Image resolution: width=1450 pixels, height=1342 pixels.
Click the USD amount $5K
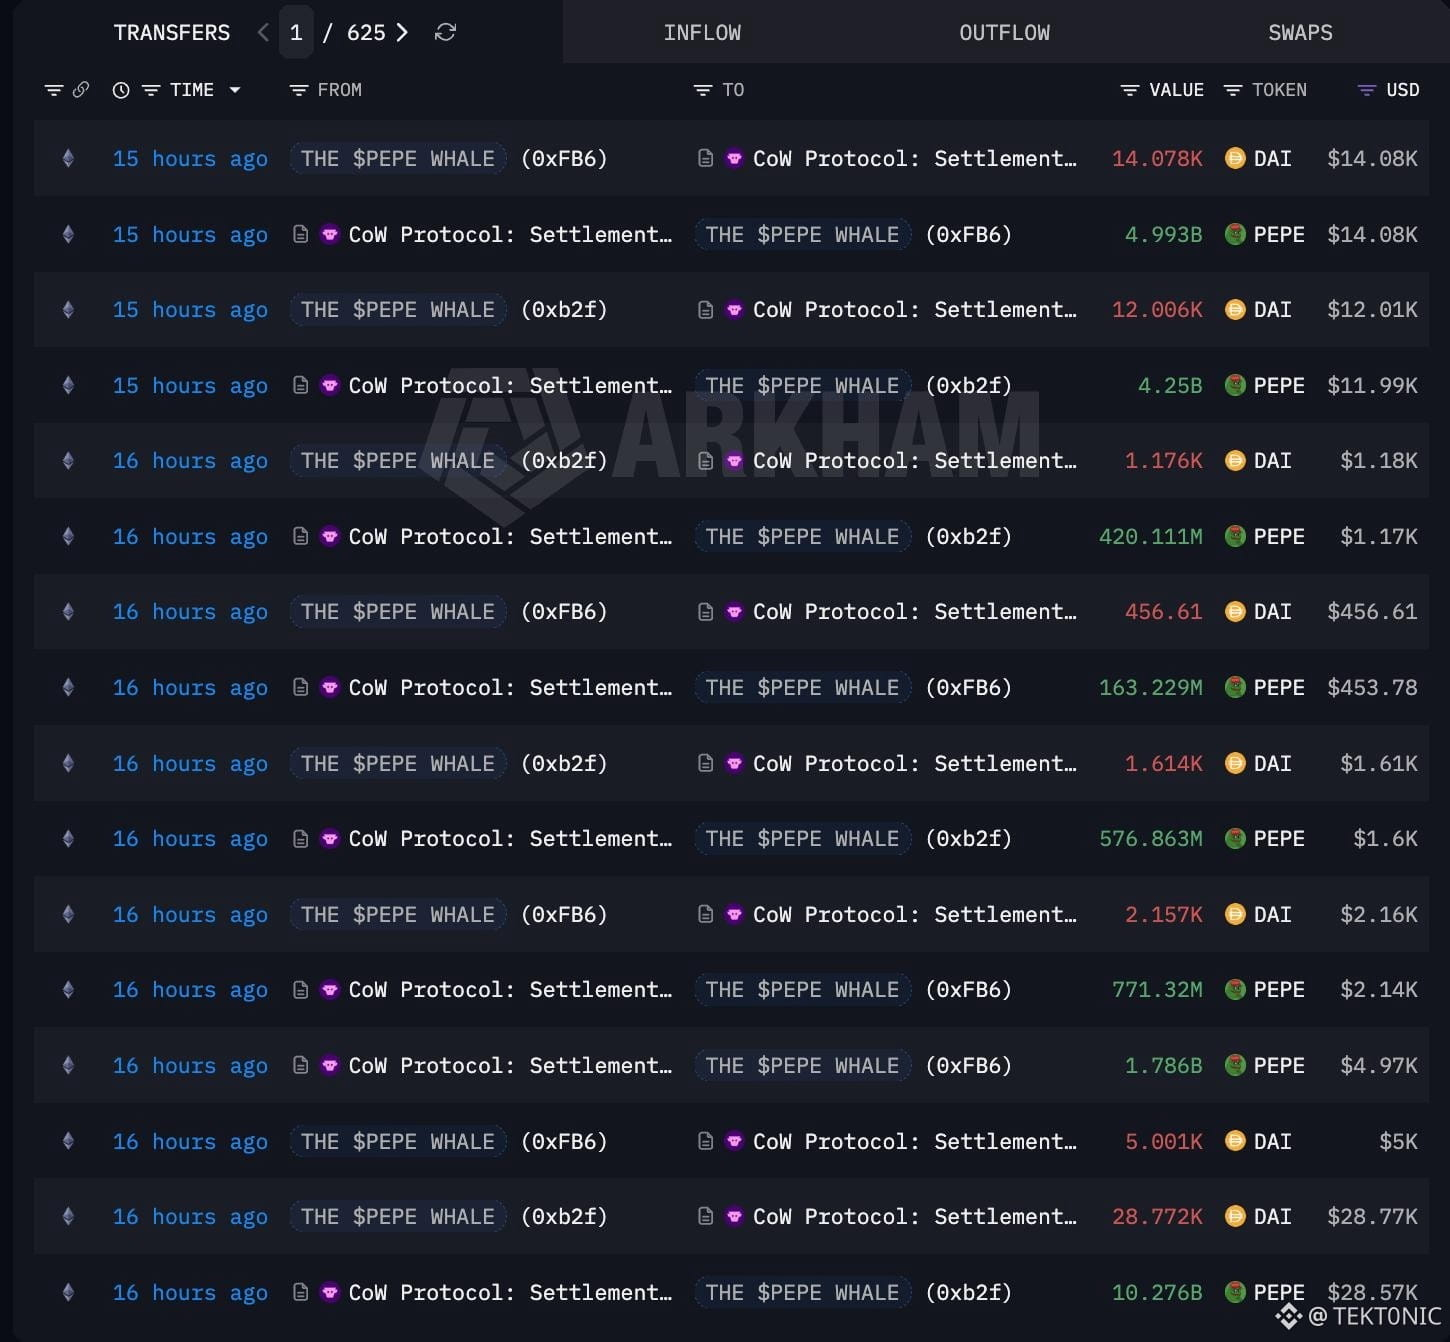pyautogui.click(x=1398, y=1141)
